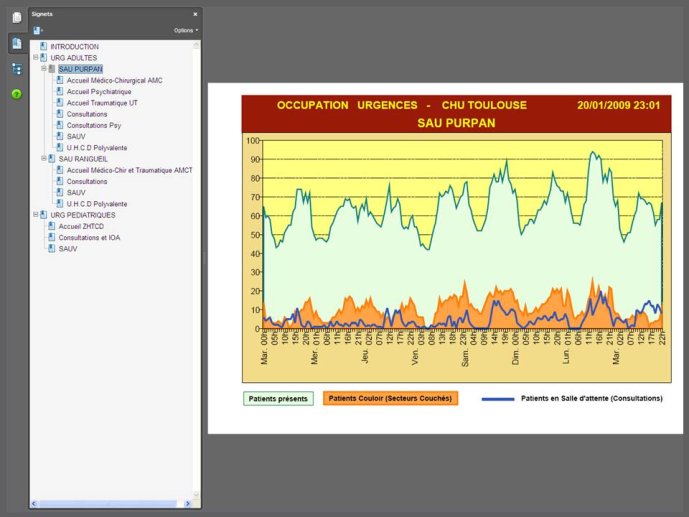Click right arrow of horizontal scrollbar
The height and width of the screenshot is (517, 689).
click(188, 503)
